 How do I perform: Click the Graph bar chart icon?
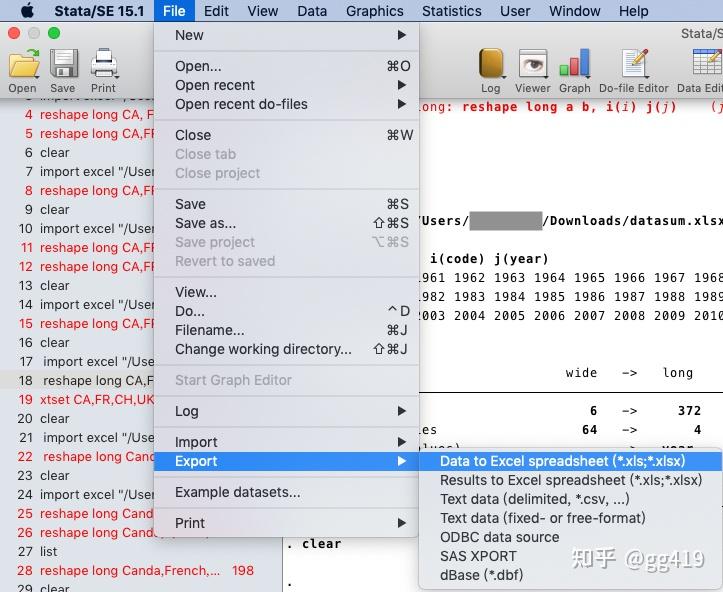575,63
